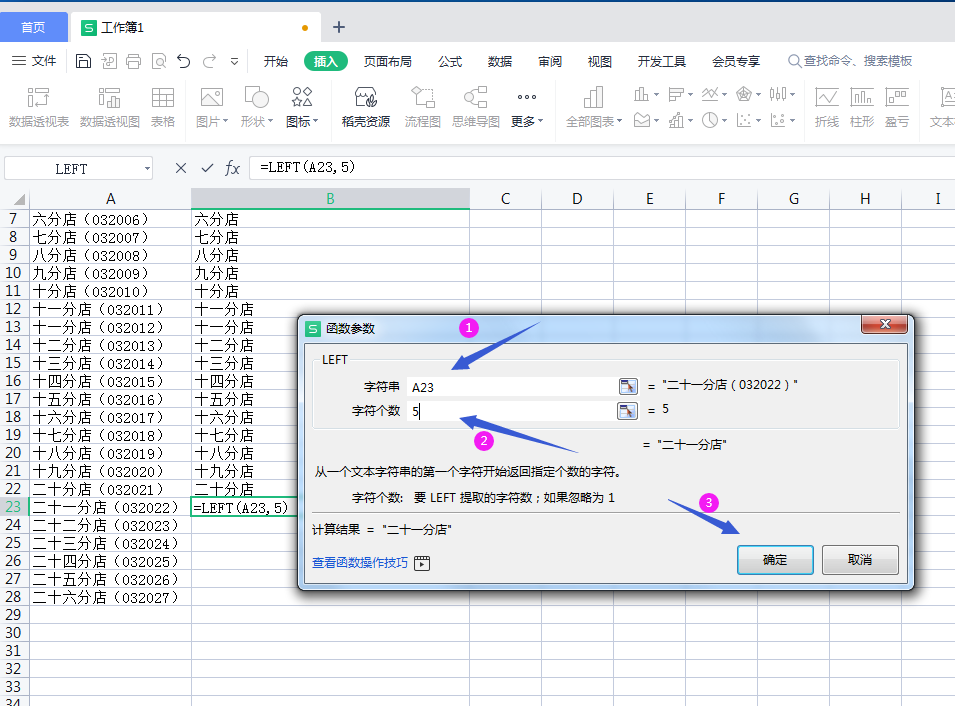Insert a 折线 sparkline
955x706 pixels.
tap(826, 107)
